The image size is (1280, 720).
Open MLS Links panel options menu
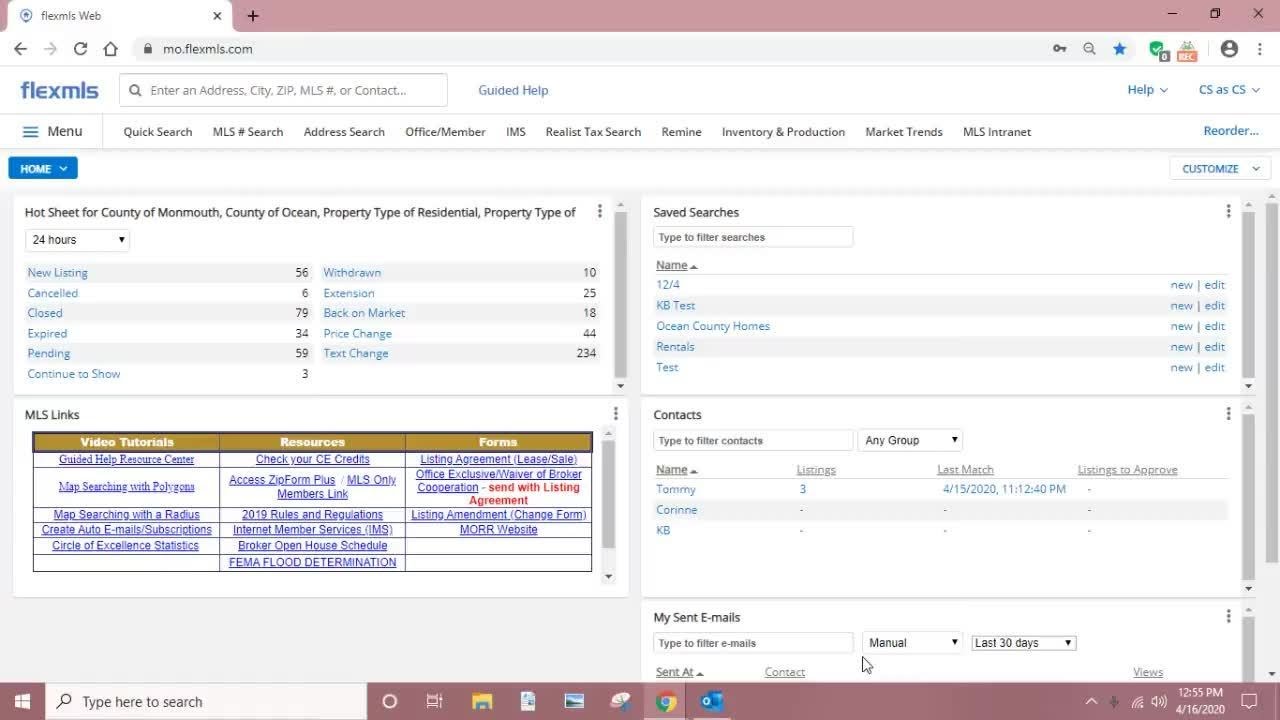point(615,414)
